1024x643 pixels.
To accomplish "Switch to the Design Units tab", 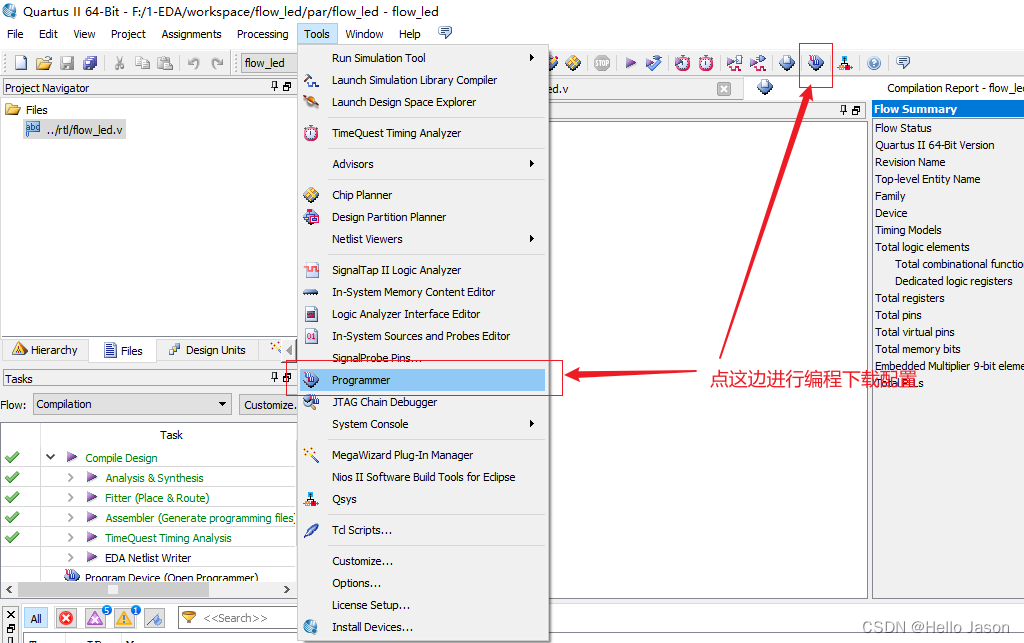I will (207, 350).
